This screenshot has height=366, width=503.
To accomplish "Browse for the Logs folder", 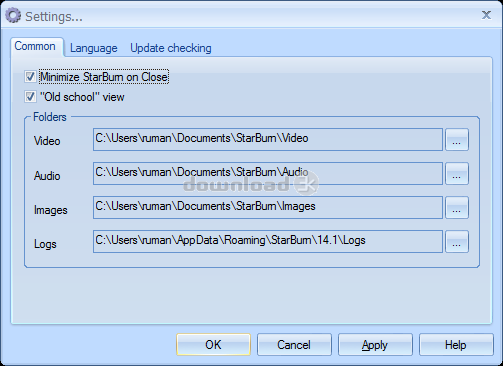I will tap(457, 242).
